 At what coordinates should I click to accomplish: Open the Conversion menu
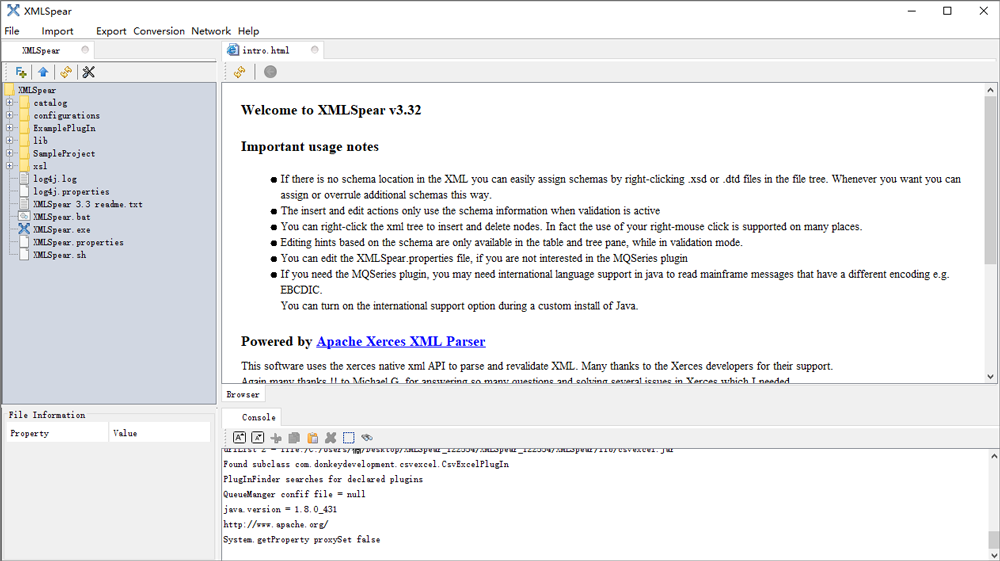coord(159,31)
